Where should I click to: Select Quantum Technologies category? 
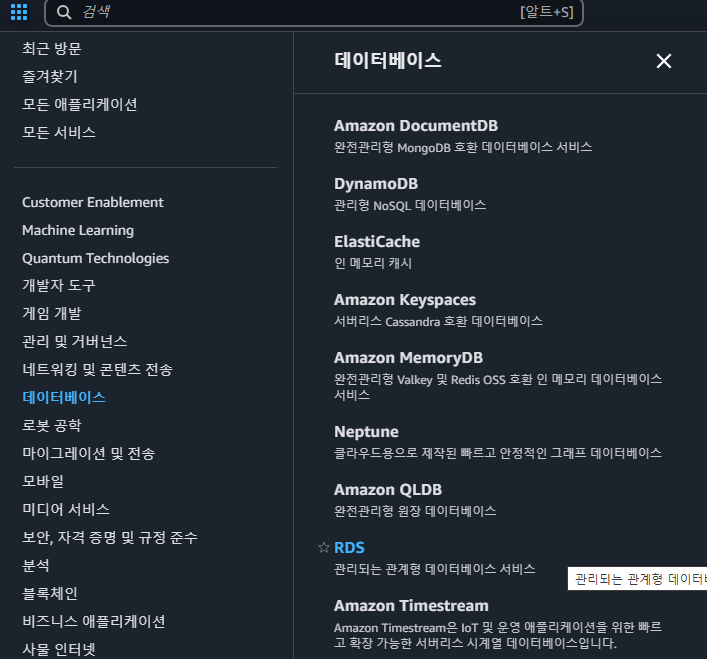coord(96,258)
